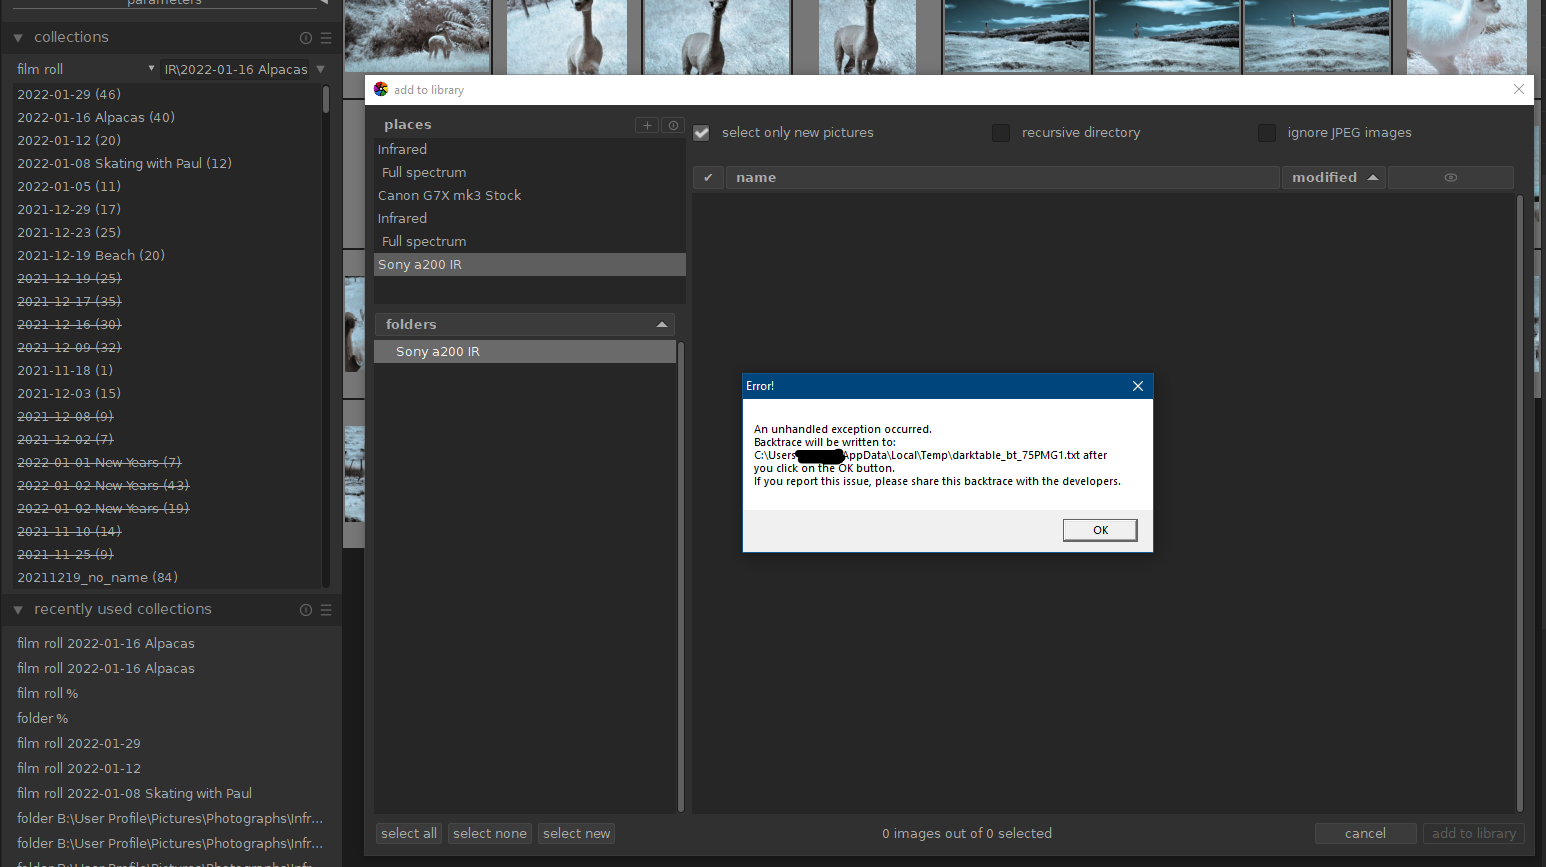
Task: Uncheck select only new pictures
Action: [x=701, y=132]
